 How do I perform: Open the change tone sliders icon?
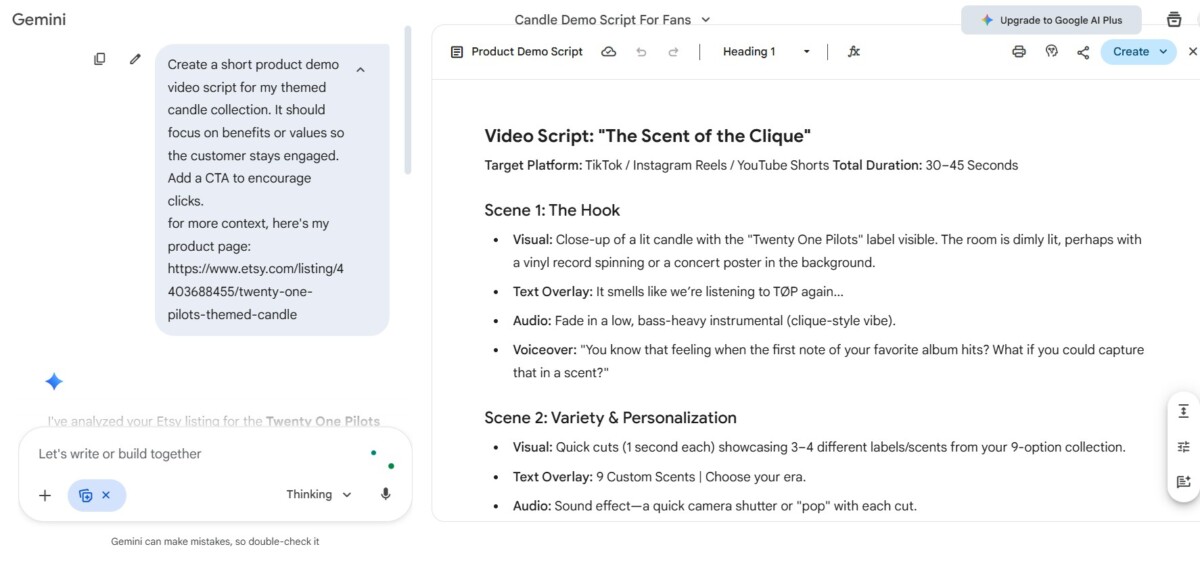pyautogui.click(x=1183, y=446)
